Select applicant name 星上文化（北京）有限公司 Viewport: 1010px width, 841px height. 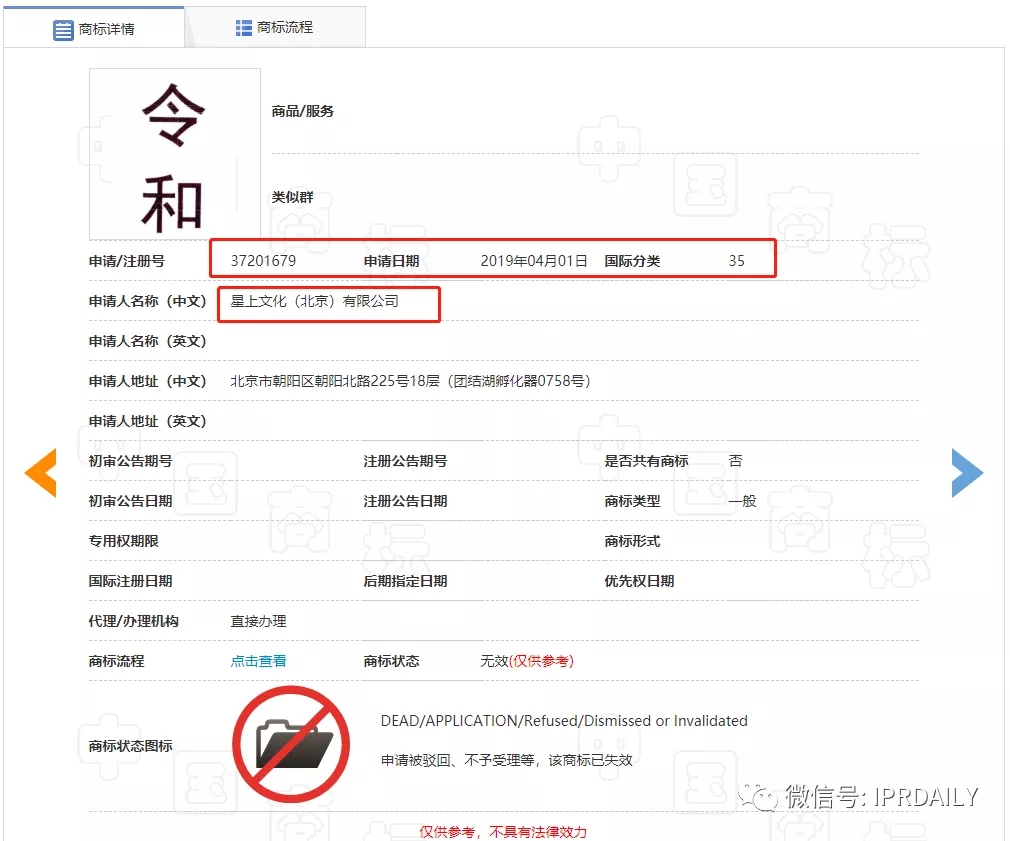pyautogui.click(x=314, y=301)
